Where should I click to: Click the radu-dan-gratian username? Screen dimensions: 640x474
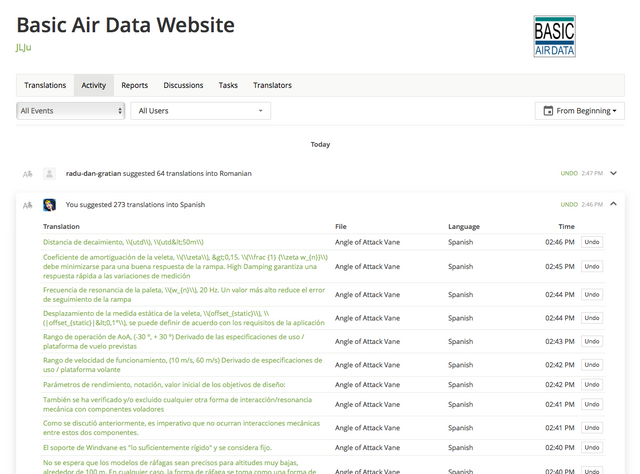tap(93, 174)
